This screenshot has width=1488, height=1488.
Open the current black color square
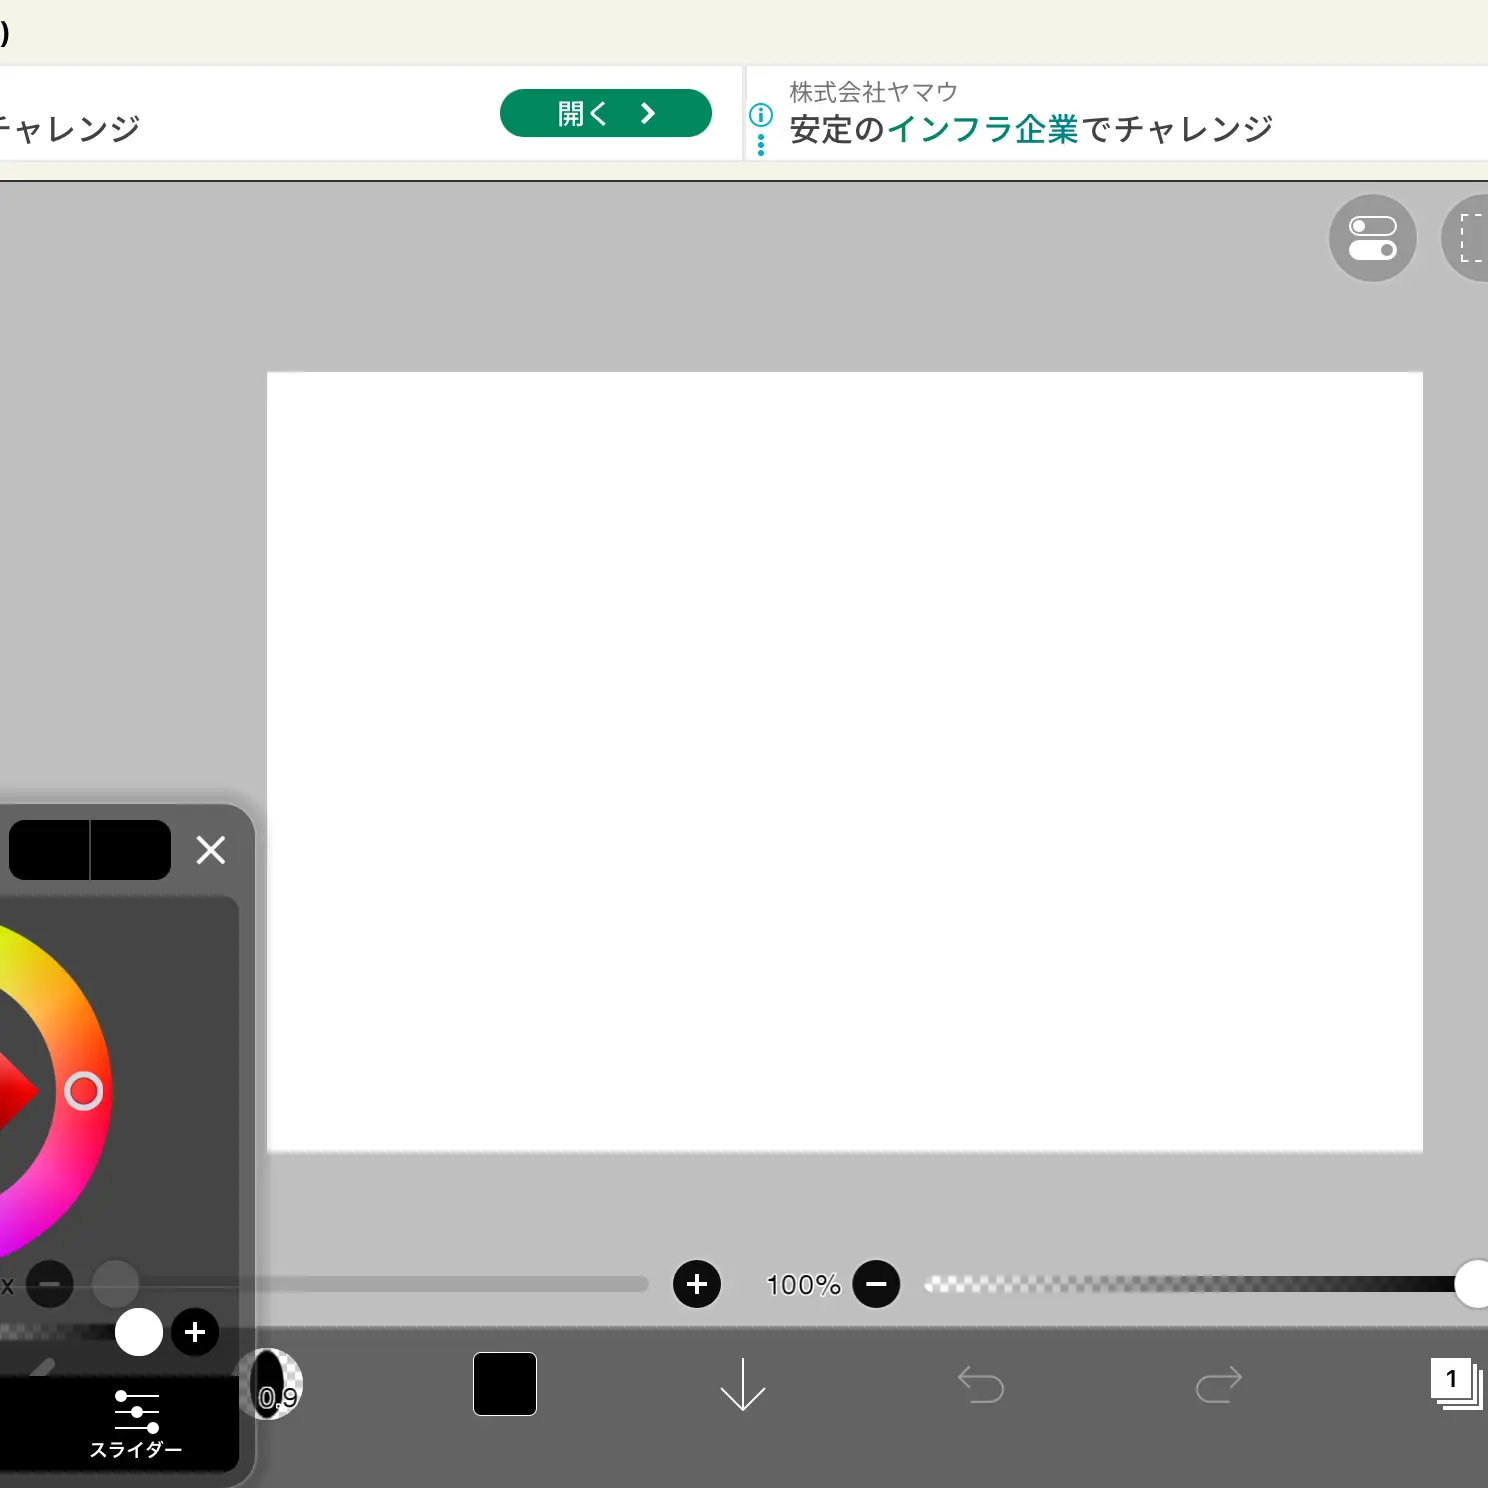click(x=505, y=1384)
